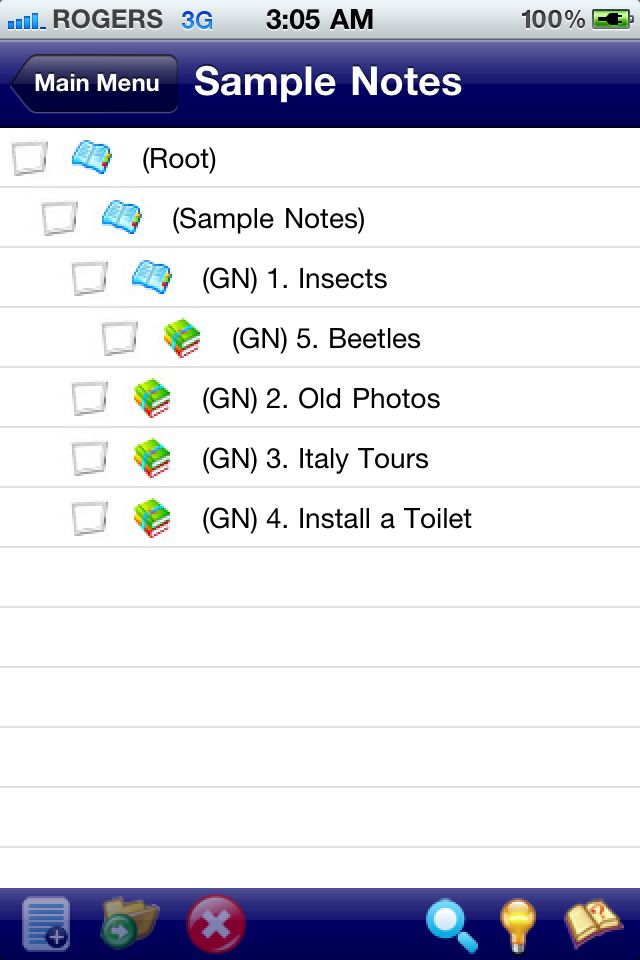640x960 pixels.
Task: Tap the stacked books icon beside Old Photos
Action: [151, 399]
